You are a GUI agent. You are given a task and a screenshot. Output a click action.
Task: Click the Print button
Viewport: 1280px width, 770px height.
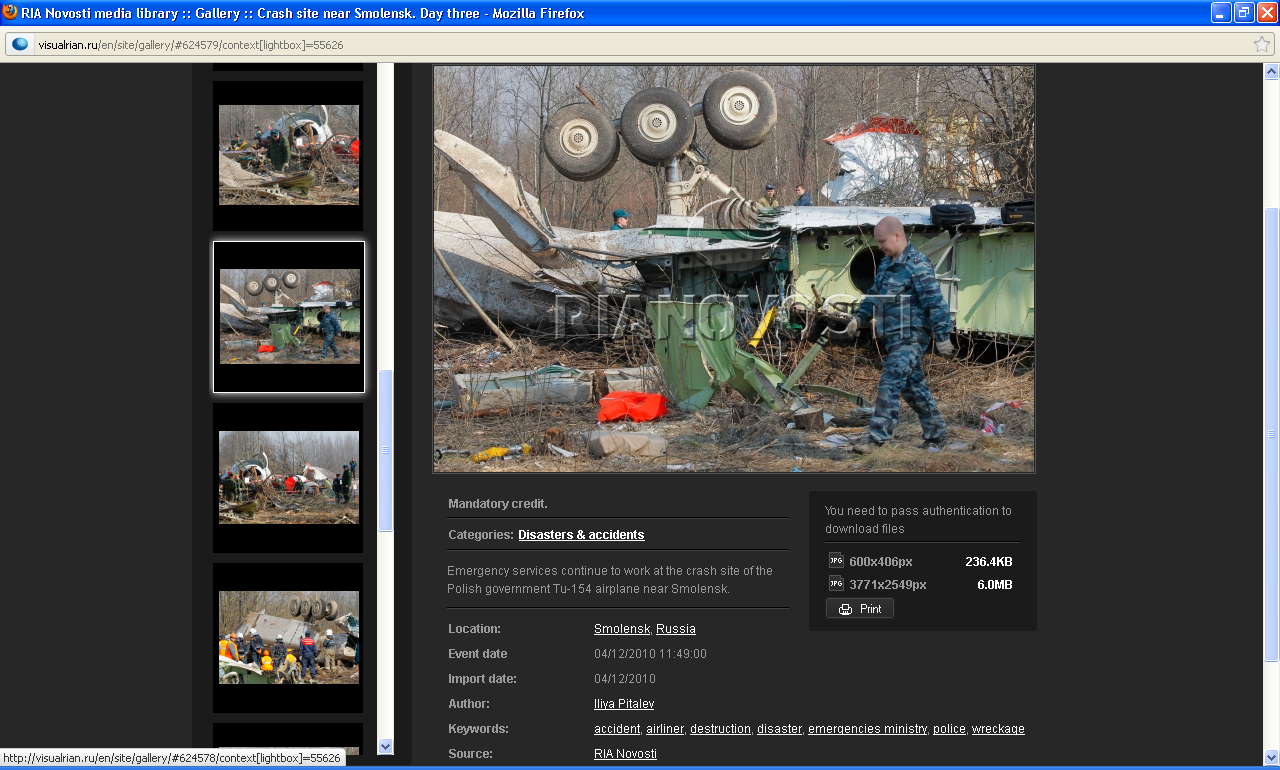(860, 609)
